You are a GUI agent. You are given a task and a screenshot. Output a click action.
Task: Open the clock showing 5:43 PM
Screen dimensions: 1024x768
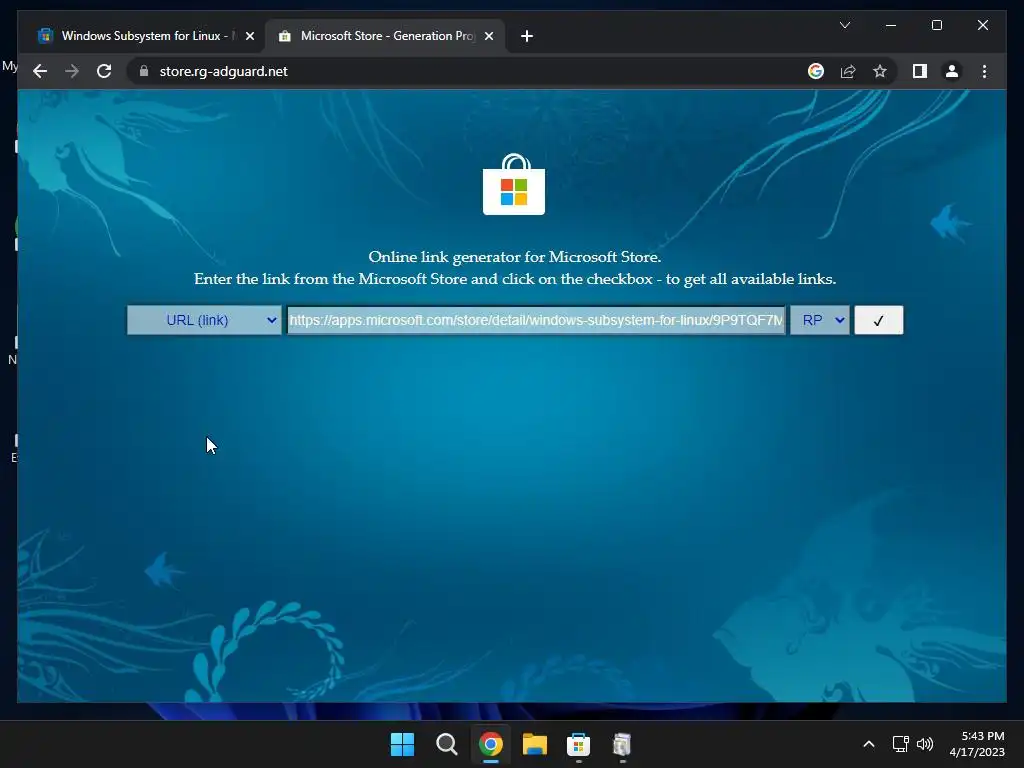pos(977,744)
